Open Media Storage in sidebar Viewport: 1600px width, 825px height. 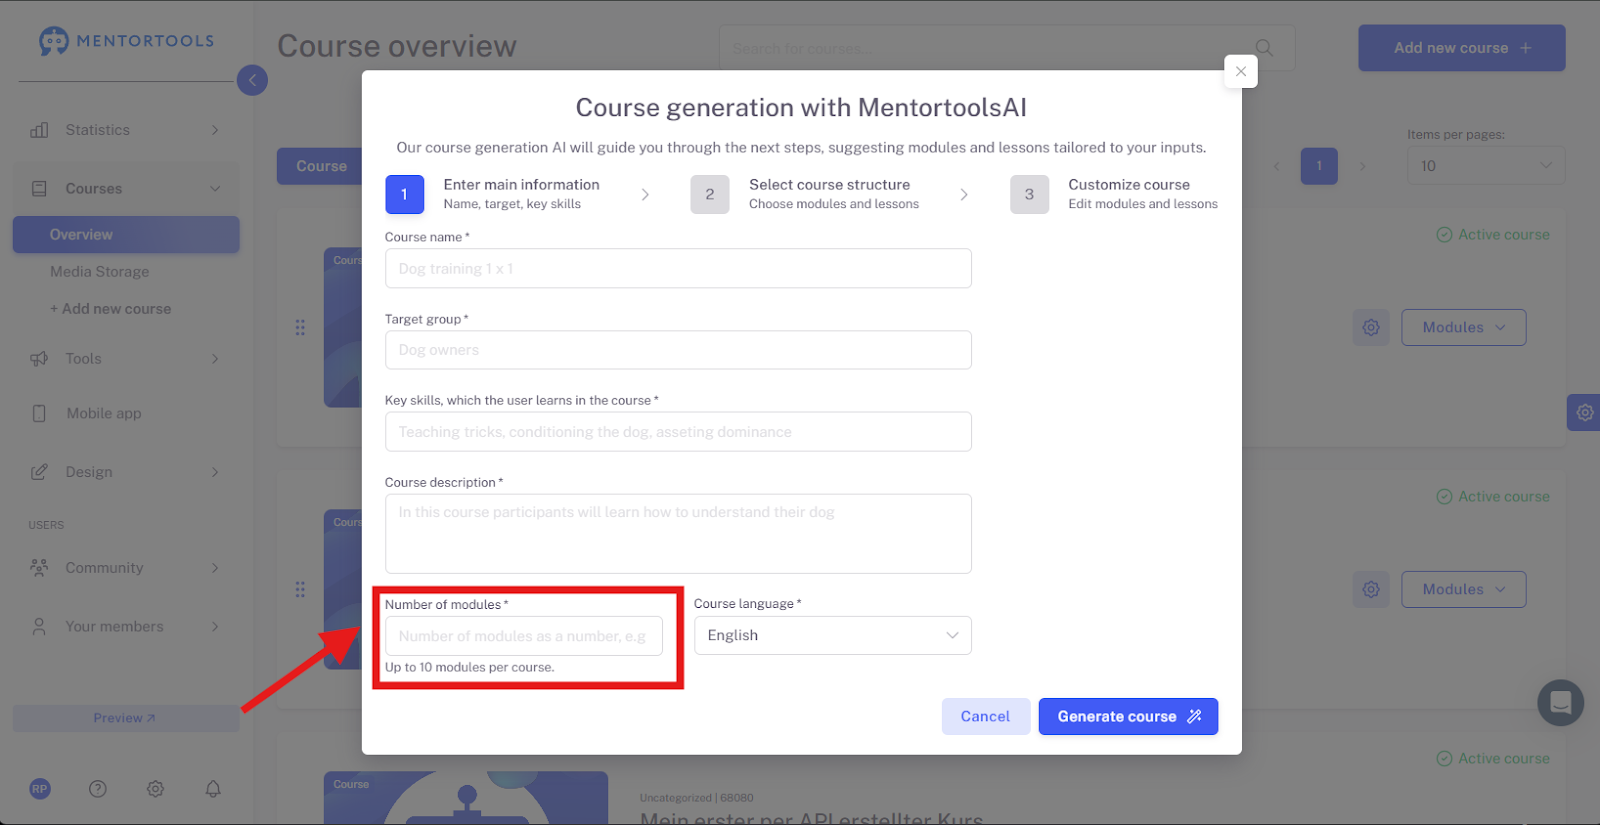click(100, 272)
